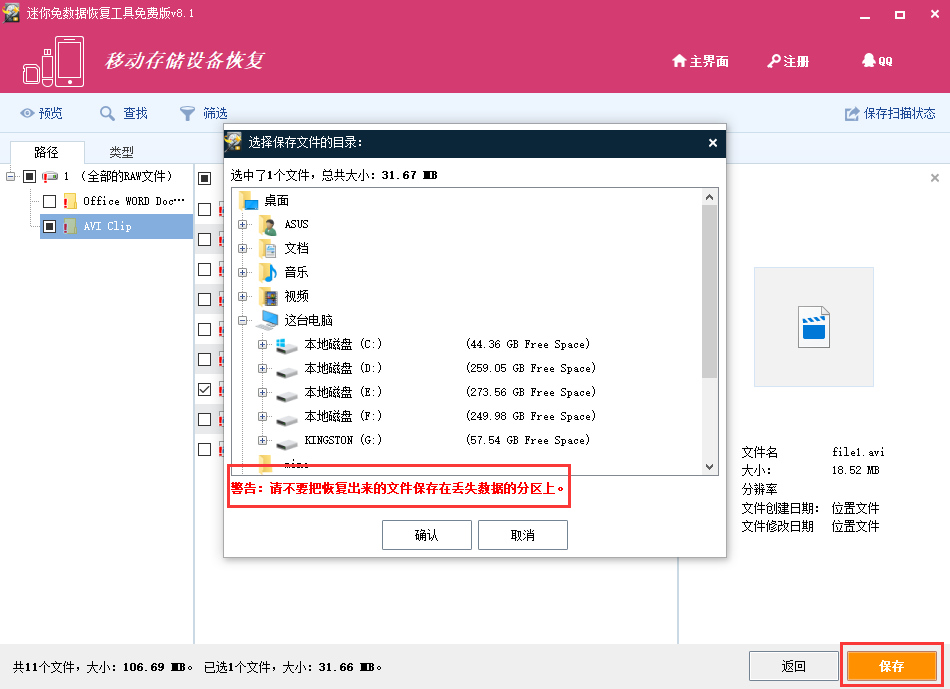Select the 音乐 music folder icon
The image size is (950, 689).
pyautogui.click(x=268, y=272)
